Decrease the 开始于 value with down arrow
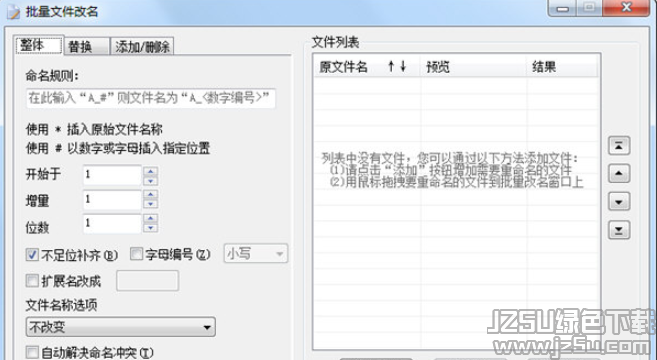 click(x=150, y=181)
